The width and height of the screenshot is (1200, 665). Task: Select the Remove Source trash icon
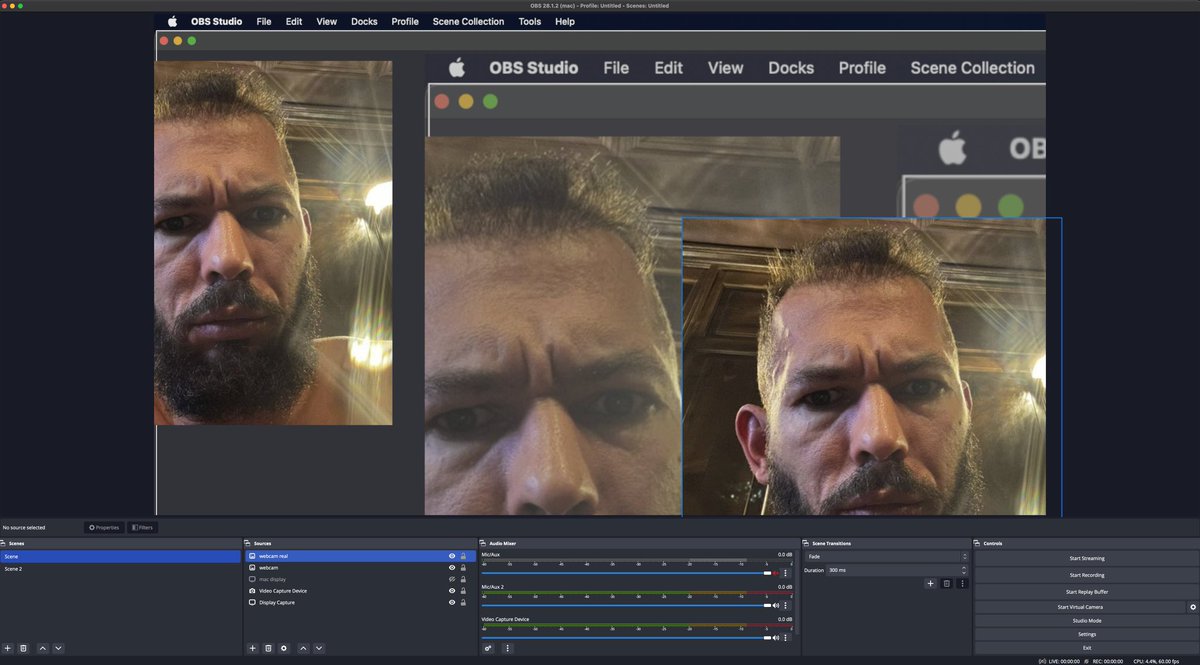(x=269, y=648)
